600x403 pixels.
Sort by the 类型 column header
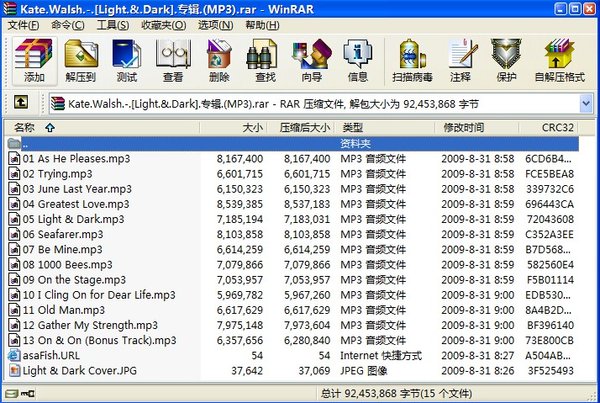click(x=385, y=127)
